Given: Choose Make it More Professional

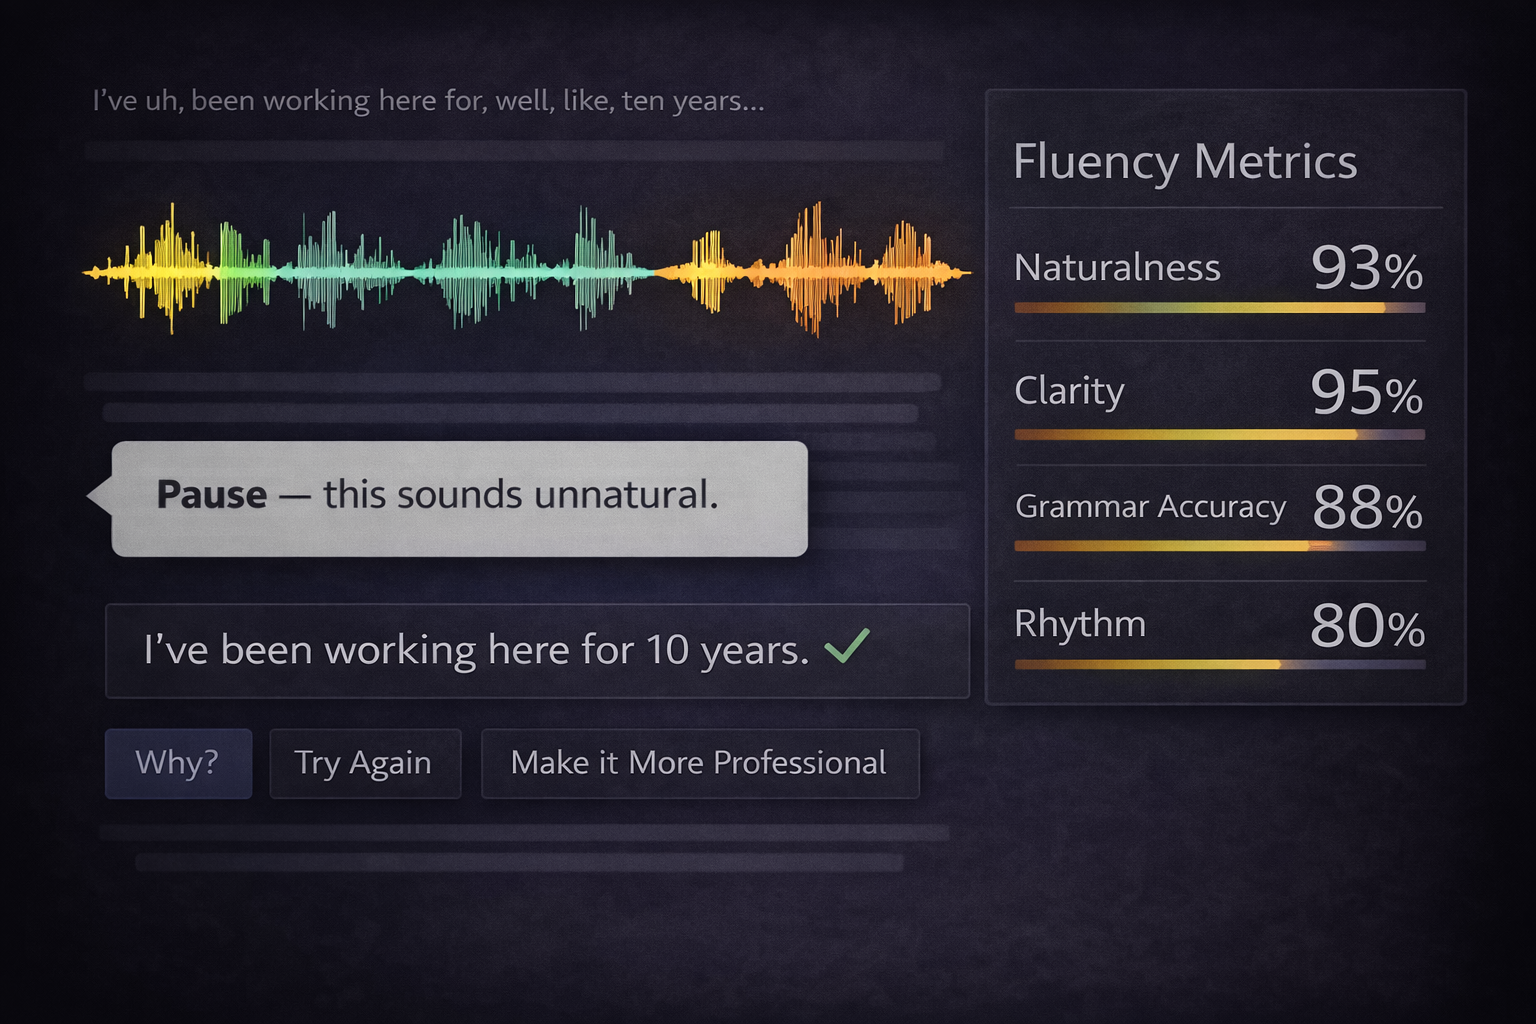Looking at the screenshot, I should coord(699,763).
